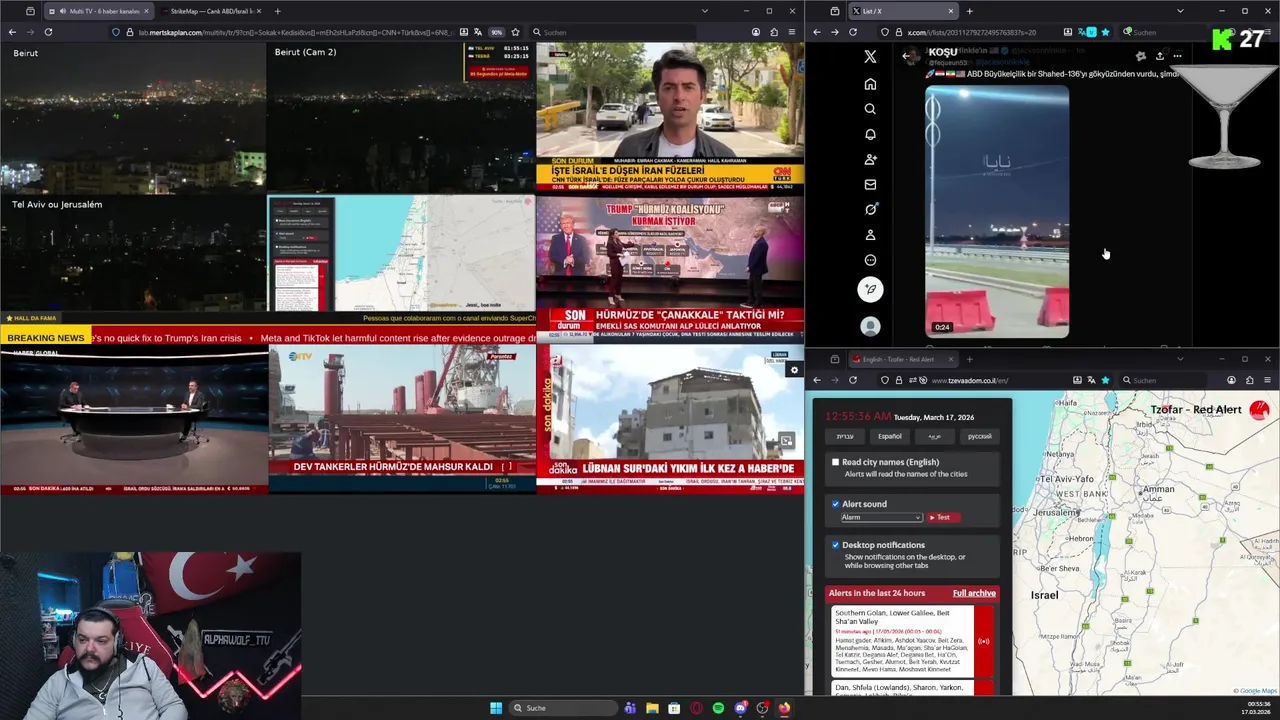The image size is (1280, 720).
Task: Switch to the Multi TV browser tab
Action: (97, 11)
